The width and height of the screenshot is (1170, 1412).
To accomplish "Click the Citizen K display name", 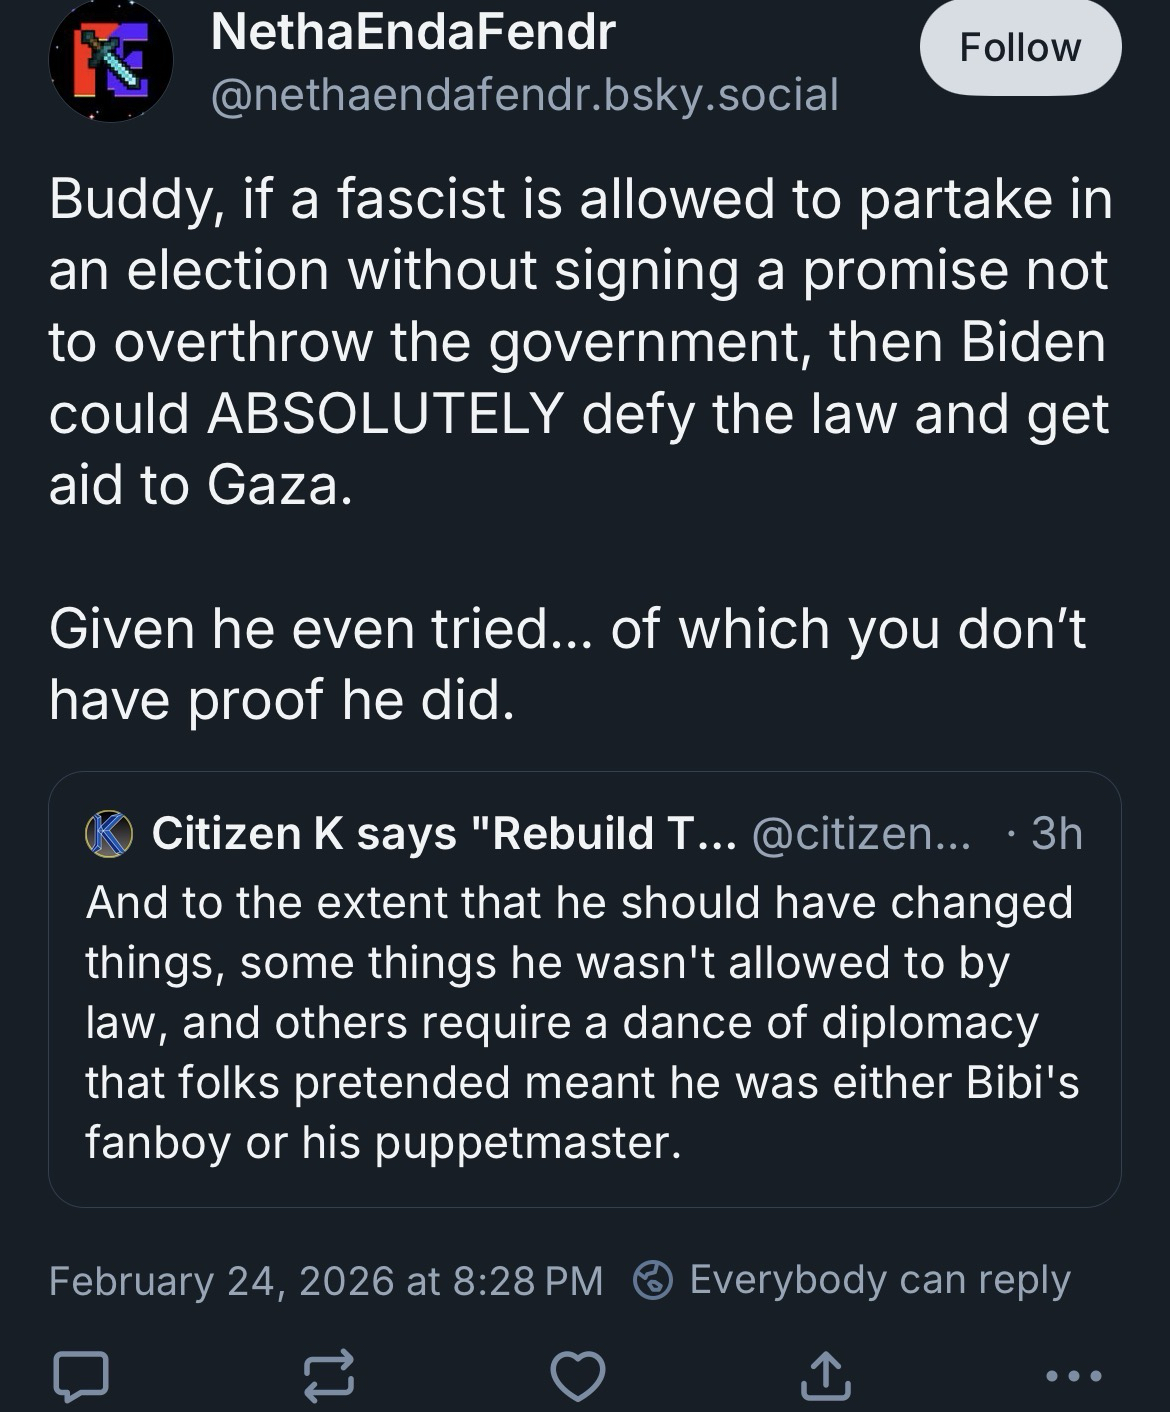I will [x=444, y=834].
